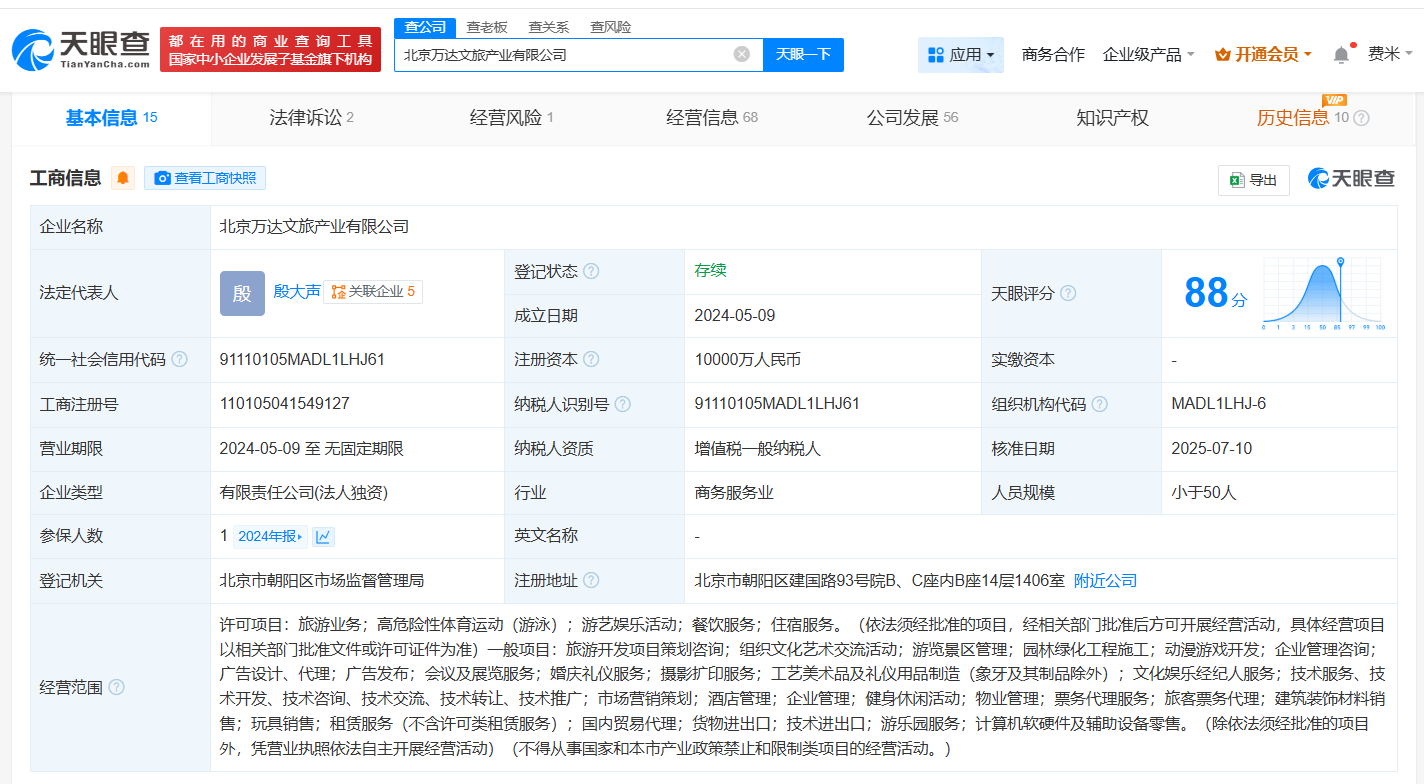Click the company name search field

(x=565, y=55)
